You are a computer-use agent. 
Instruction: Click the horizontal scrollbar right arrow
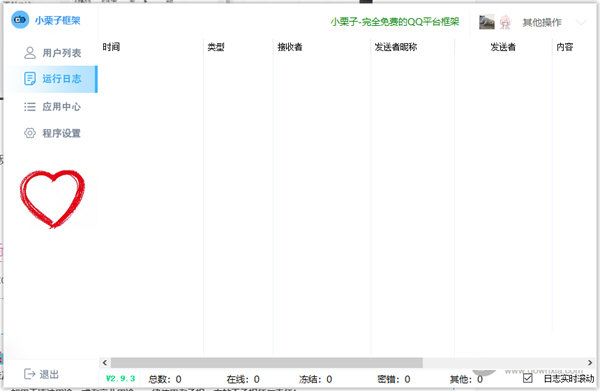click(x=590, y=362)
